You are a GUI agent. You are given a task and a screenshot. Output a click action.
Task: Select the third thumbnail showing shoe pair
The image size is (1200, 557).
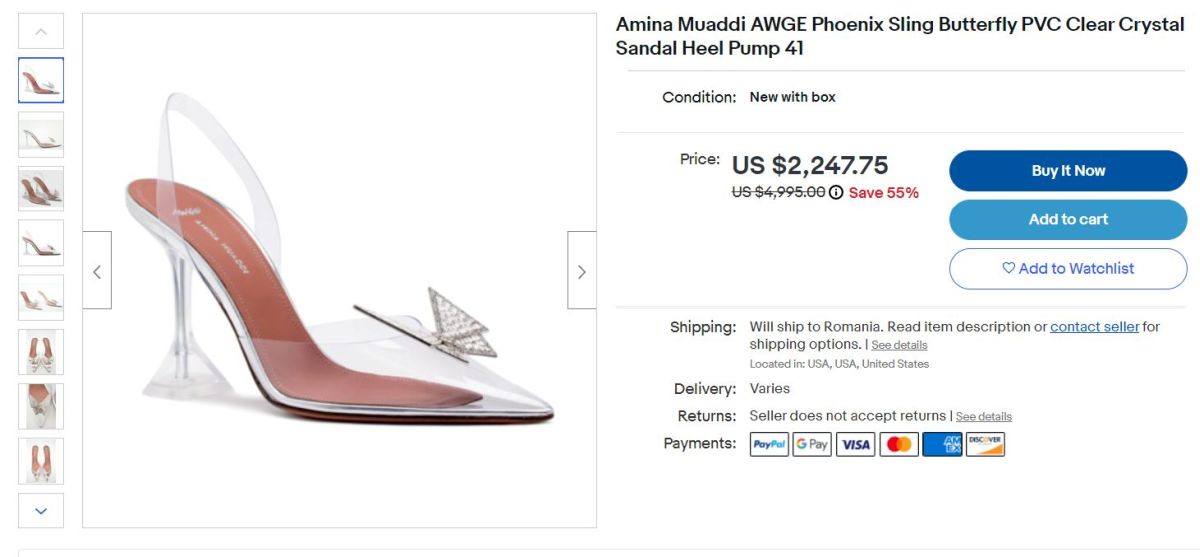pos(41,188)
